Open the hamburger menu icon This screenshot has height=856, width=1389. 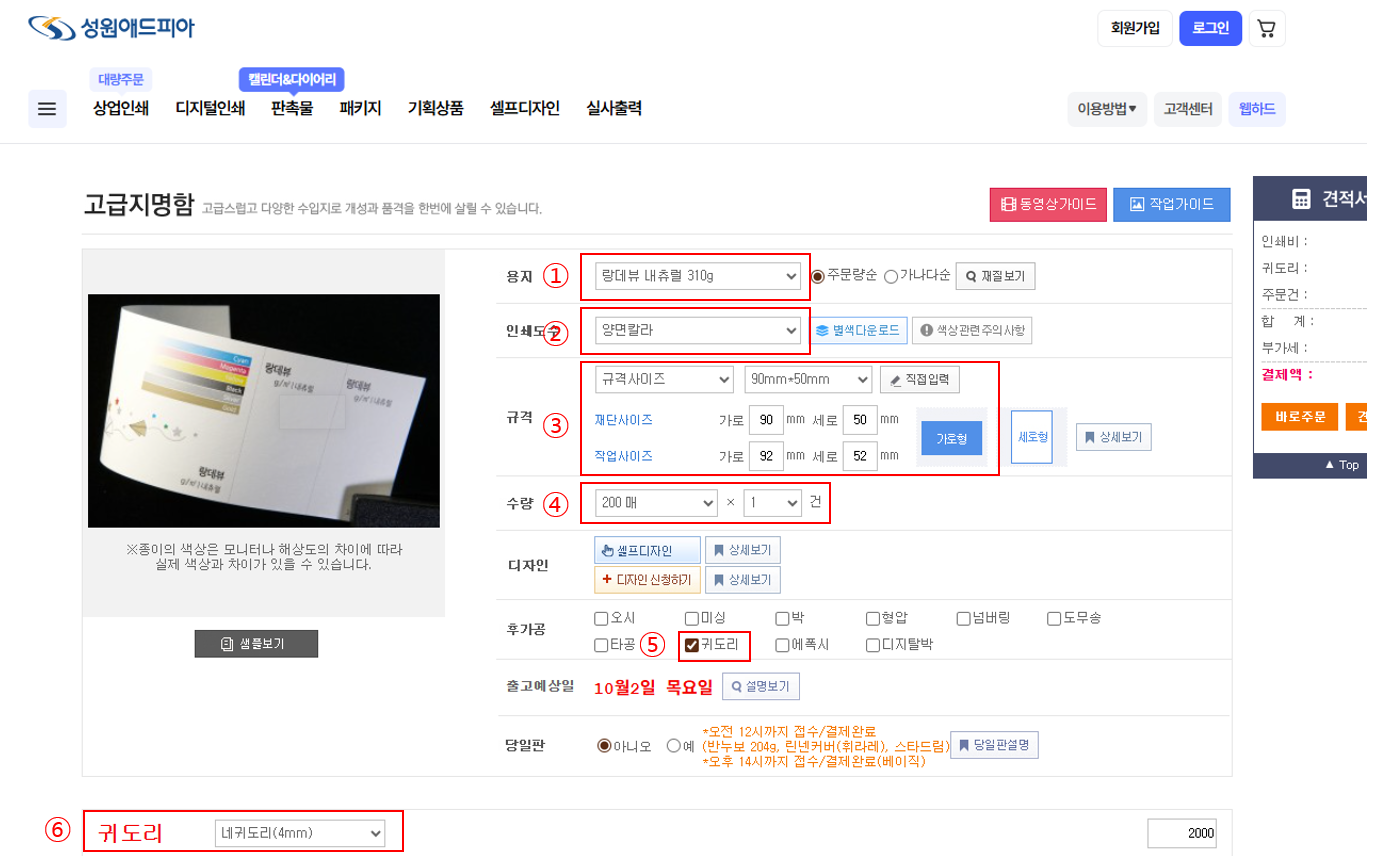pos(47,109)
